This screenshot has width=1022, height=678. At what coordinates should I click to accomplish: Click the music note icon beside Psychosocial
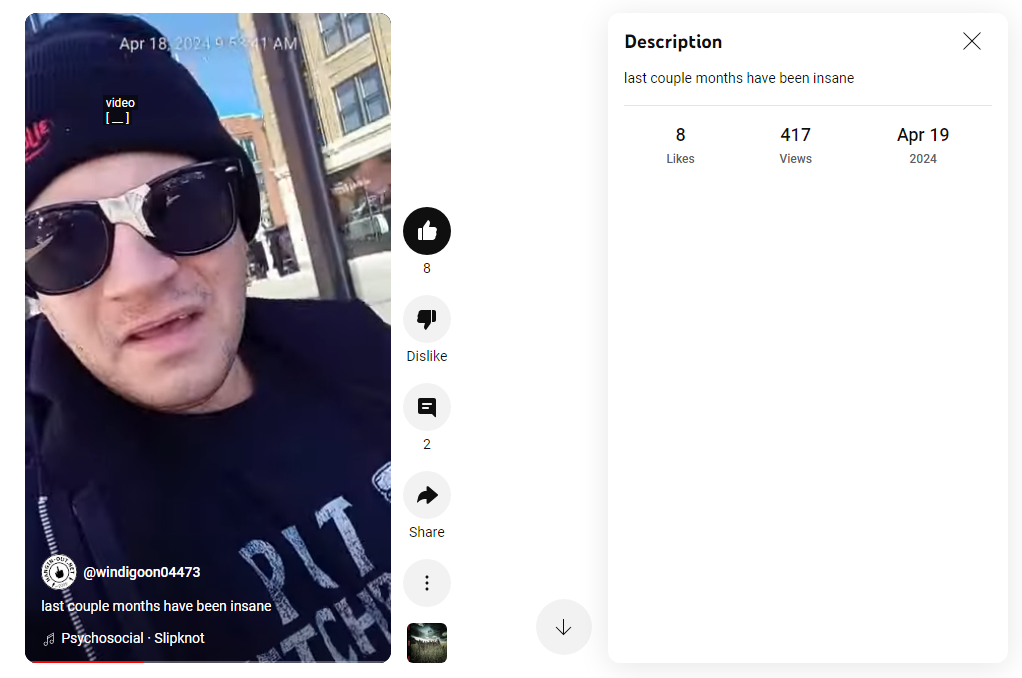pyautogui.click(x=49, y=640)
